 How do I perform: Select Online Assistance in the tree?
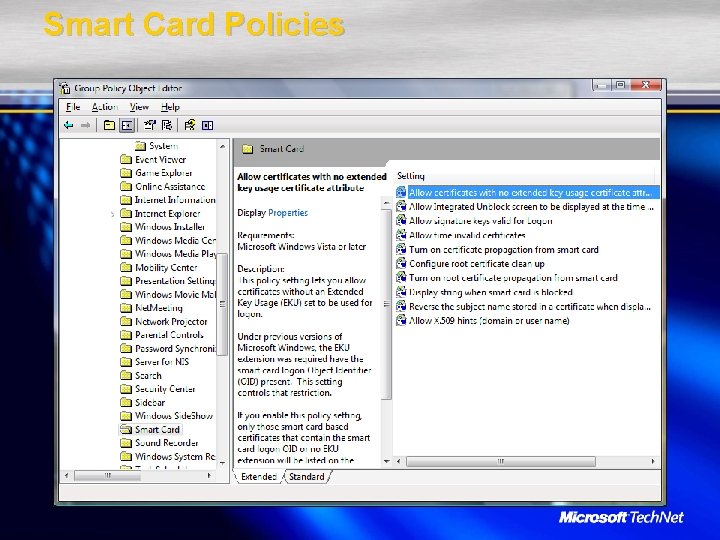click(x=163, y=186)
